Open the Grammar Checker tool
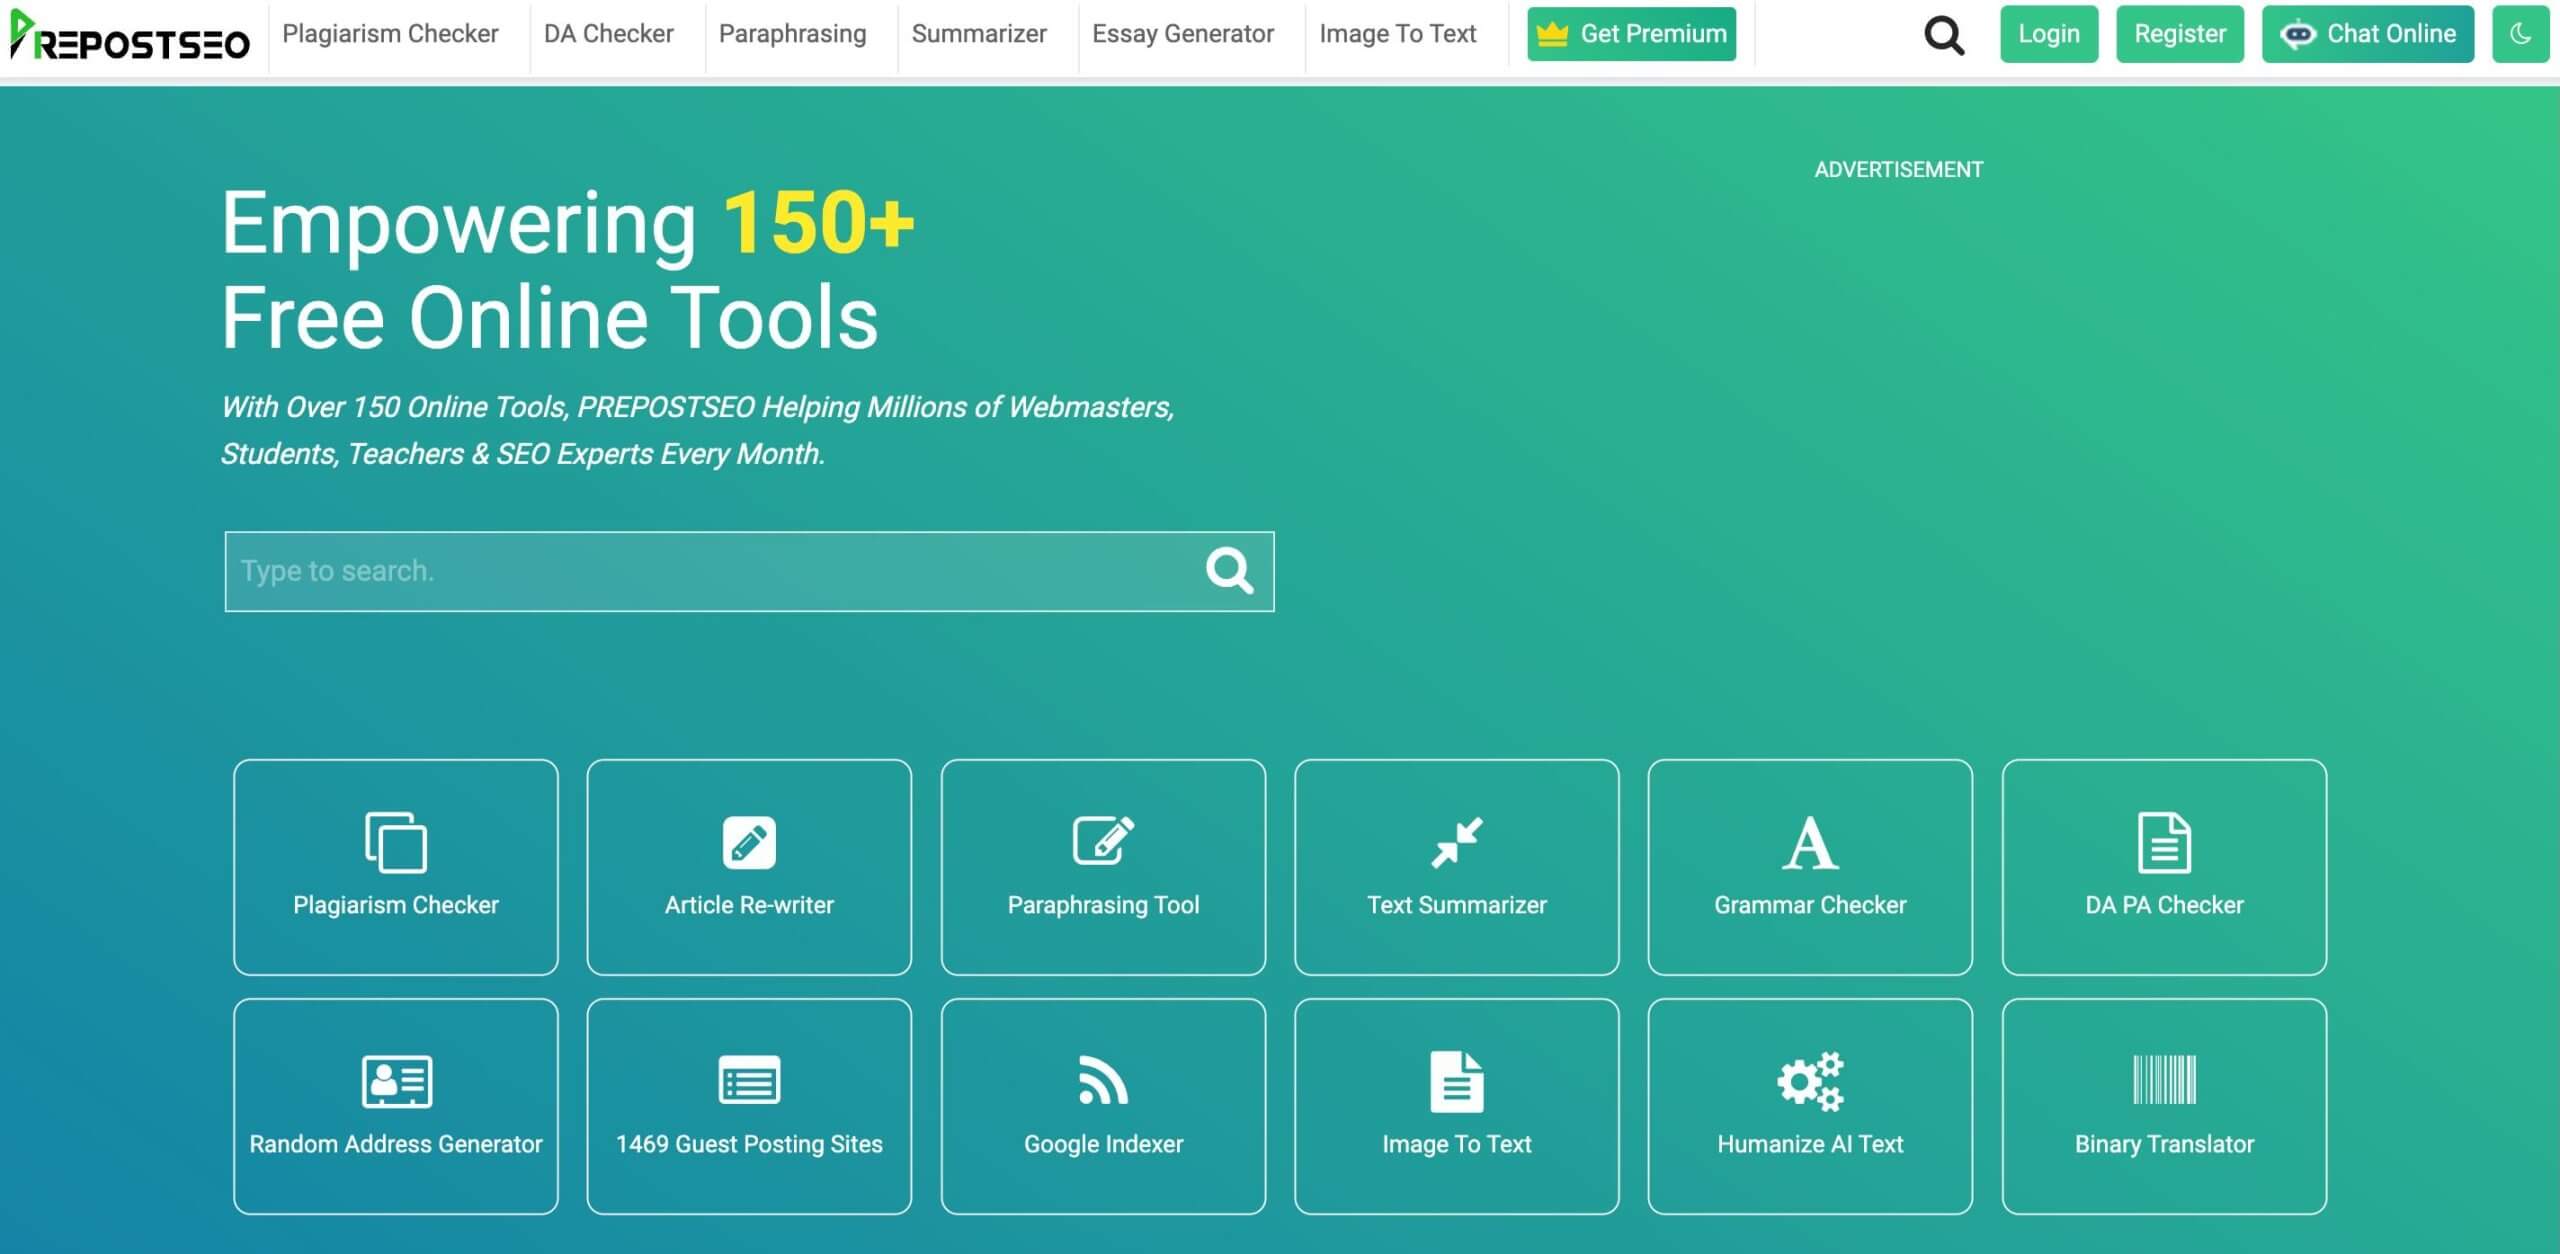This screenshot has width=2560, height=1254. pyautogui.click(x=1810, y=868)
